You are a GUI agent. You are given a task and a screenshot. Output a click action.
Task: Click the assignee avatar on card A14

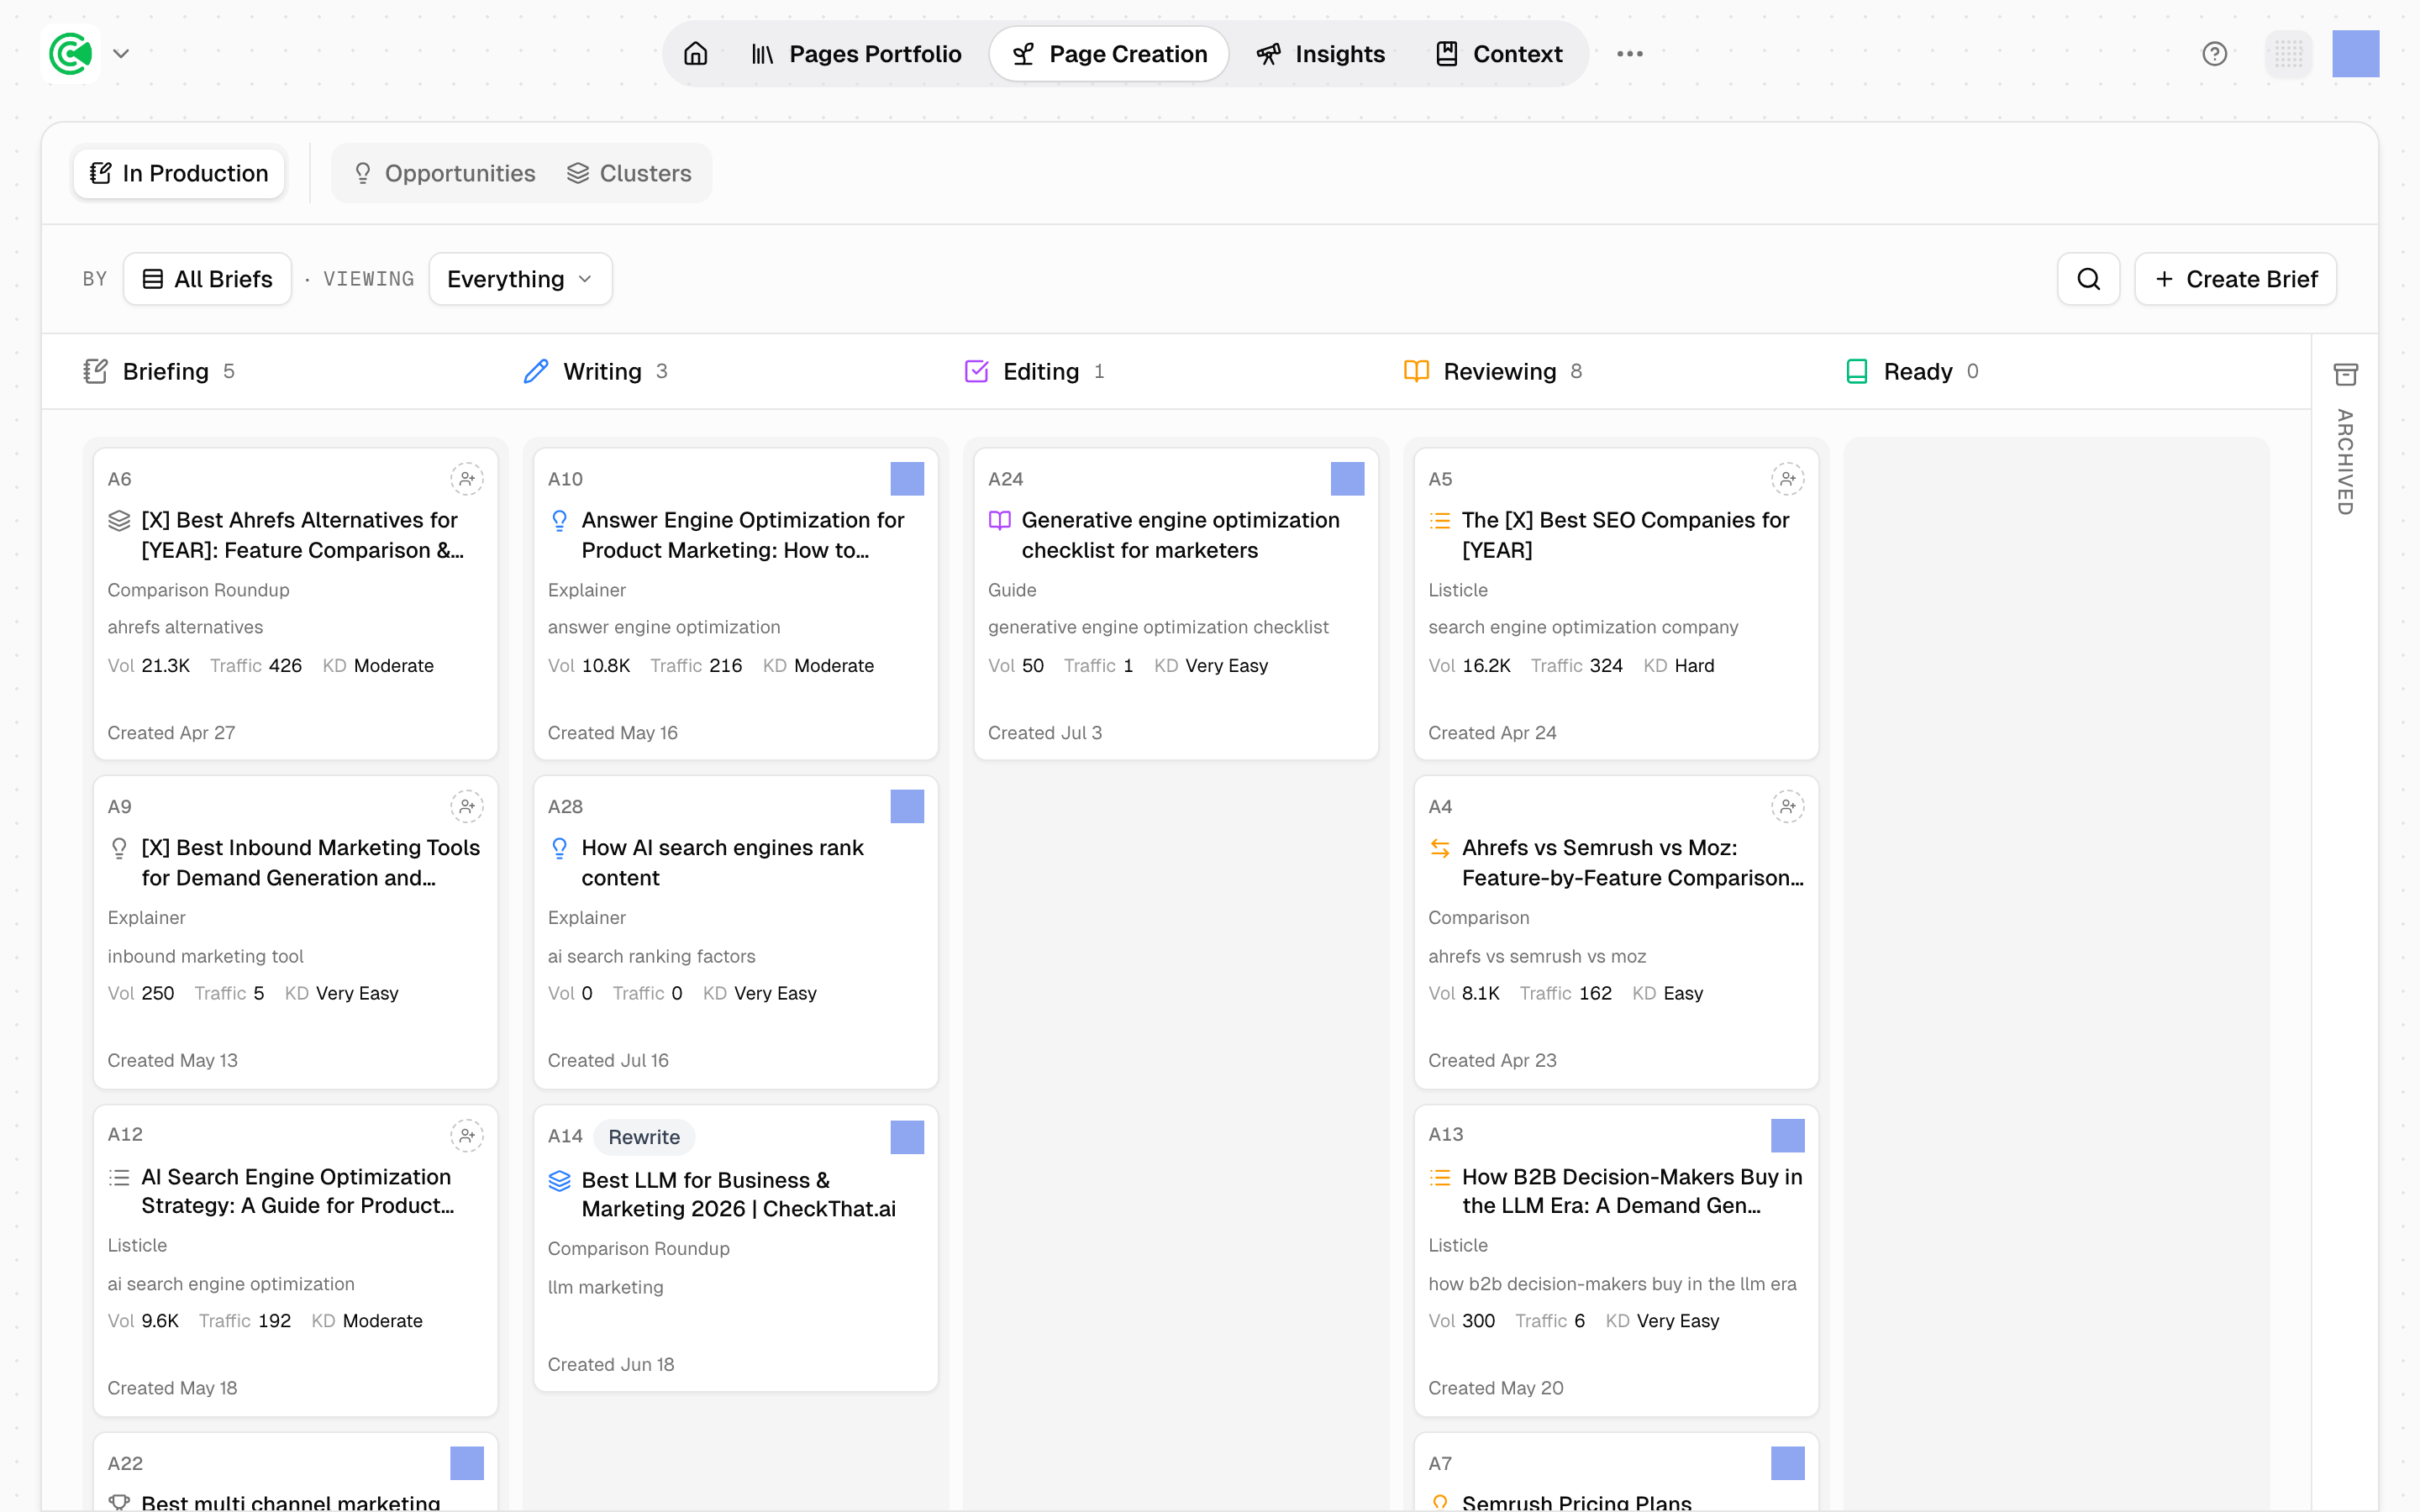pos(907,1136)
